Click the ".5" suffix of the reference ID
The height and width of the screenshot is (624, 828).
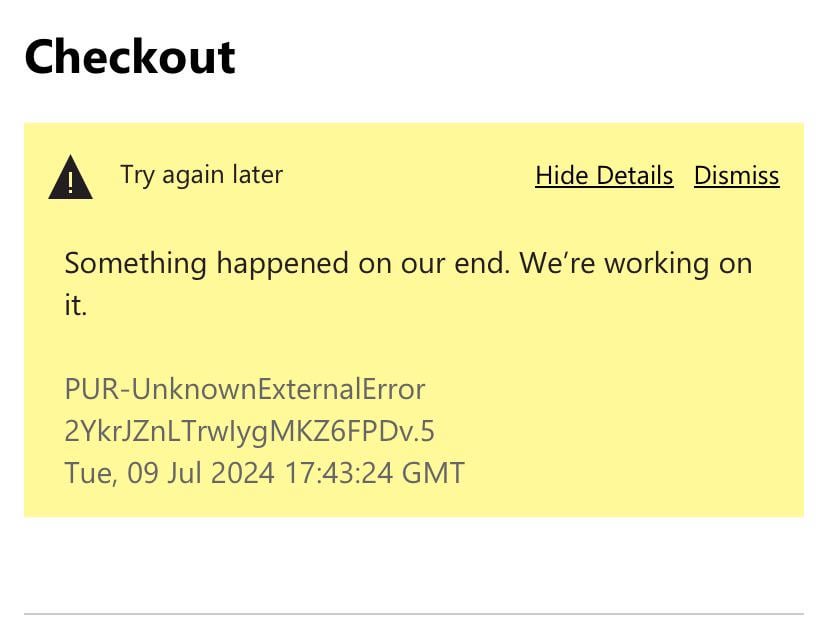coord(423,431)
